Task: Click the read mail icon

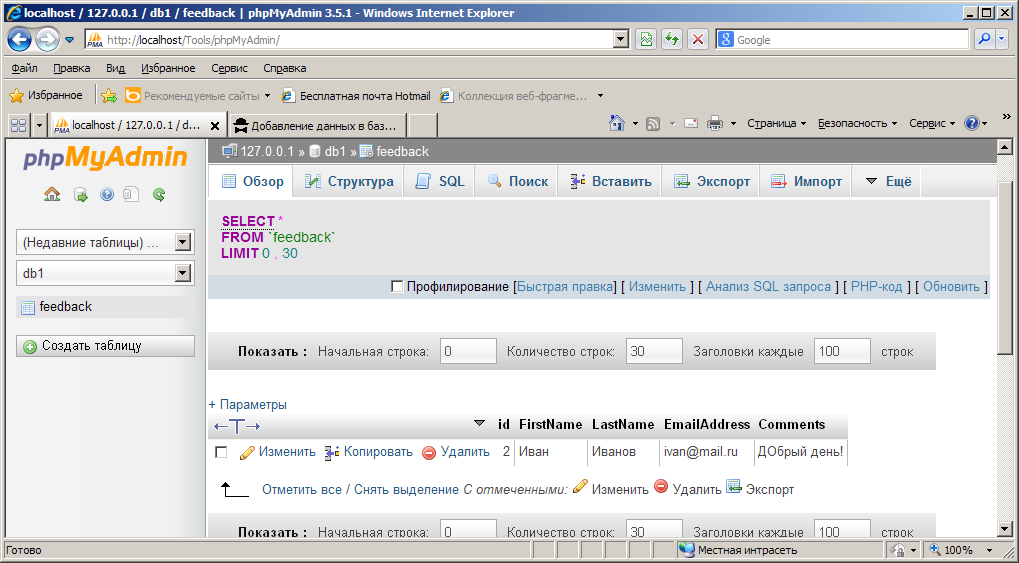Action: pos(691,123)
